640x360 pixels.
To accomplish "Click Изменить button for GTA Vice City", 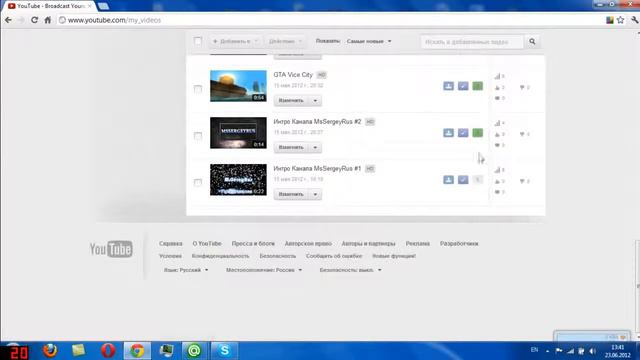I will pos(291,100).
